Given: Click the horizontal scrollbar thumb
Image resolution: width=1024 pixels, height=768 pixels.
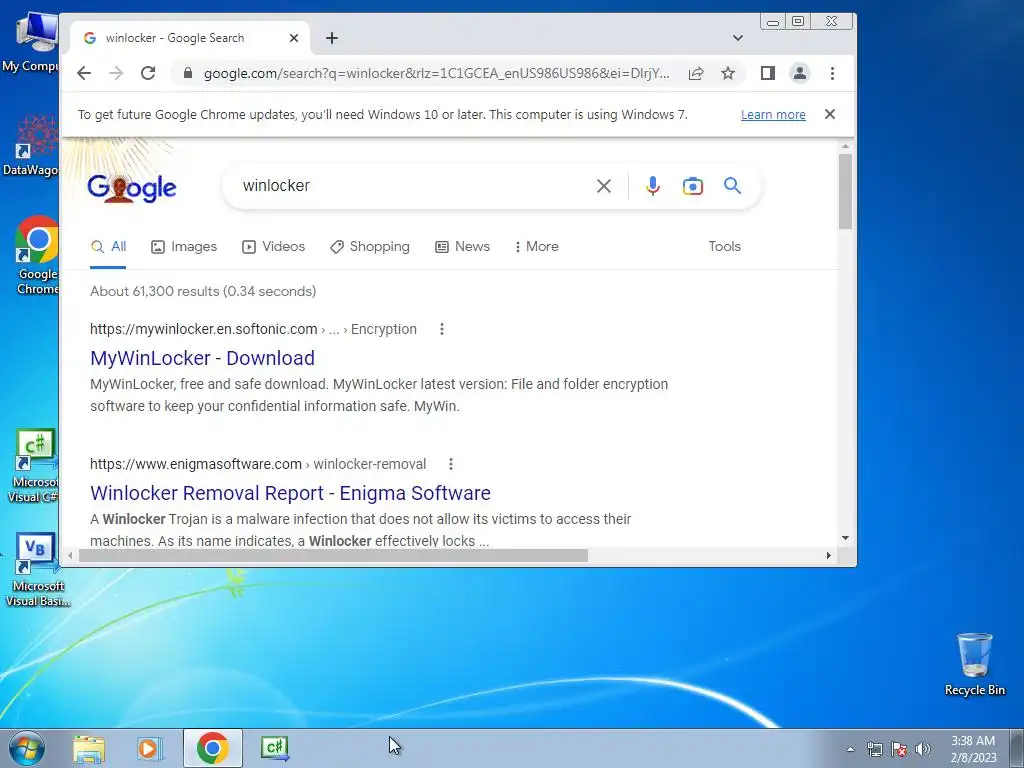Looking at the screenshot, I should (333, 556).
